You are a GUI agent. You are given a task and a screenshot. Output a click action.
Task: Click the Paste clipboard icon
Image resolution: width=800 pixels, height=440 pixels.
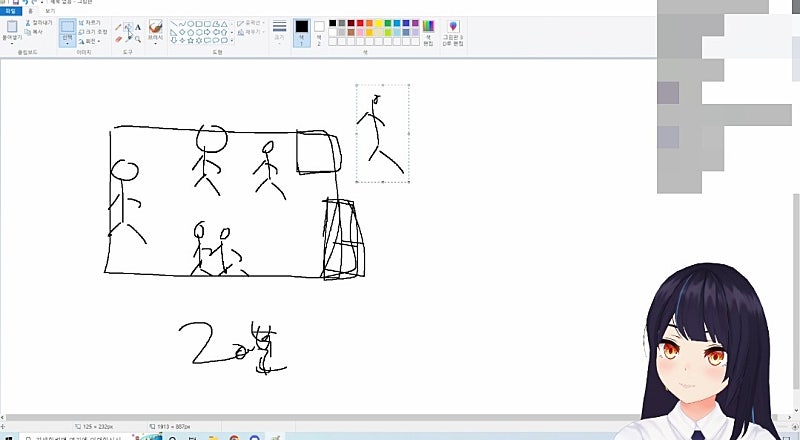pos(12,27)
